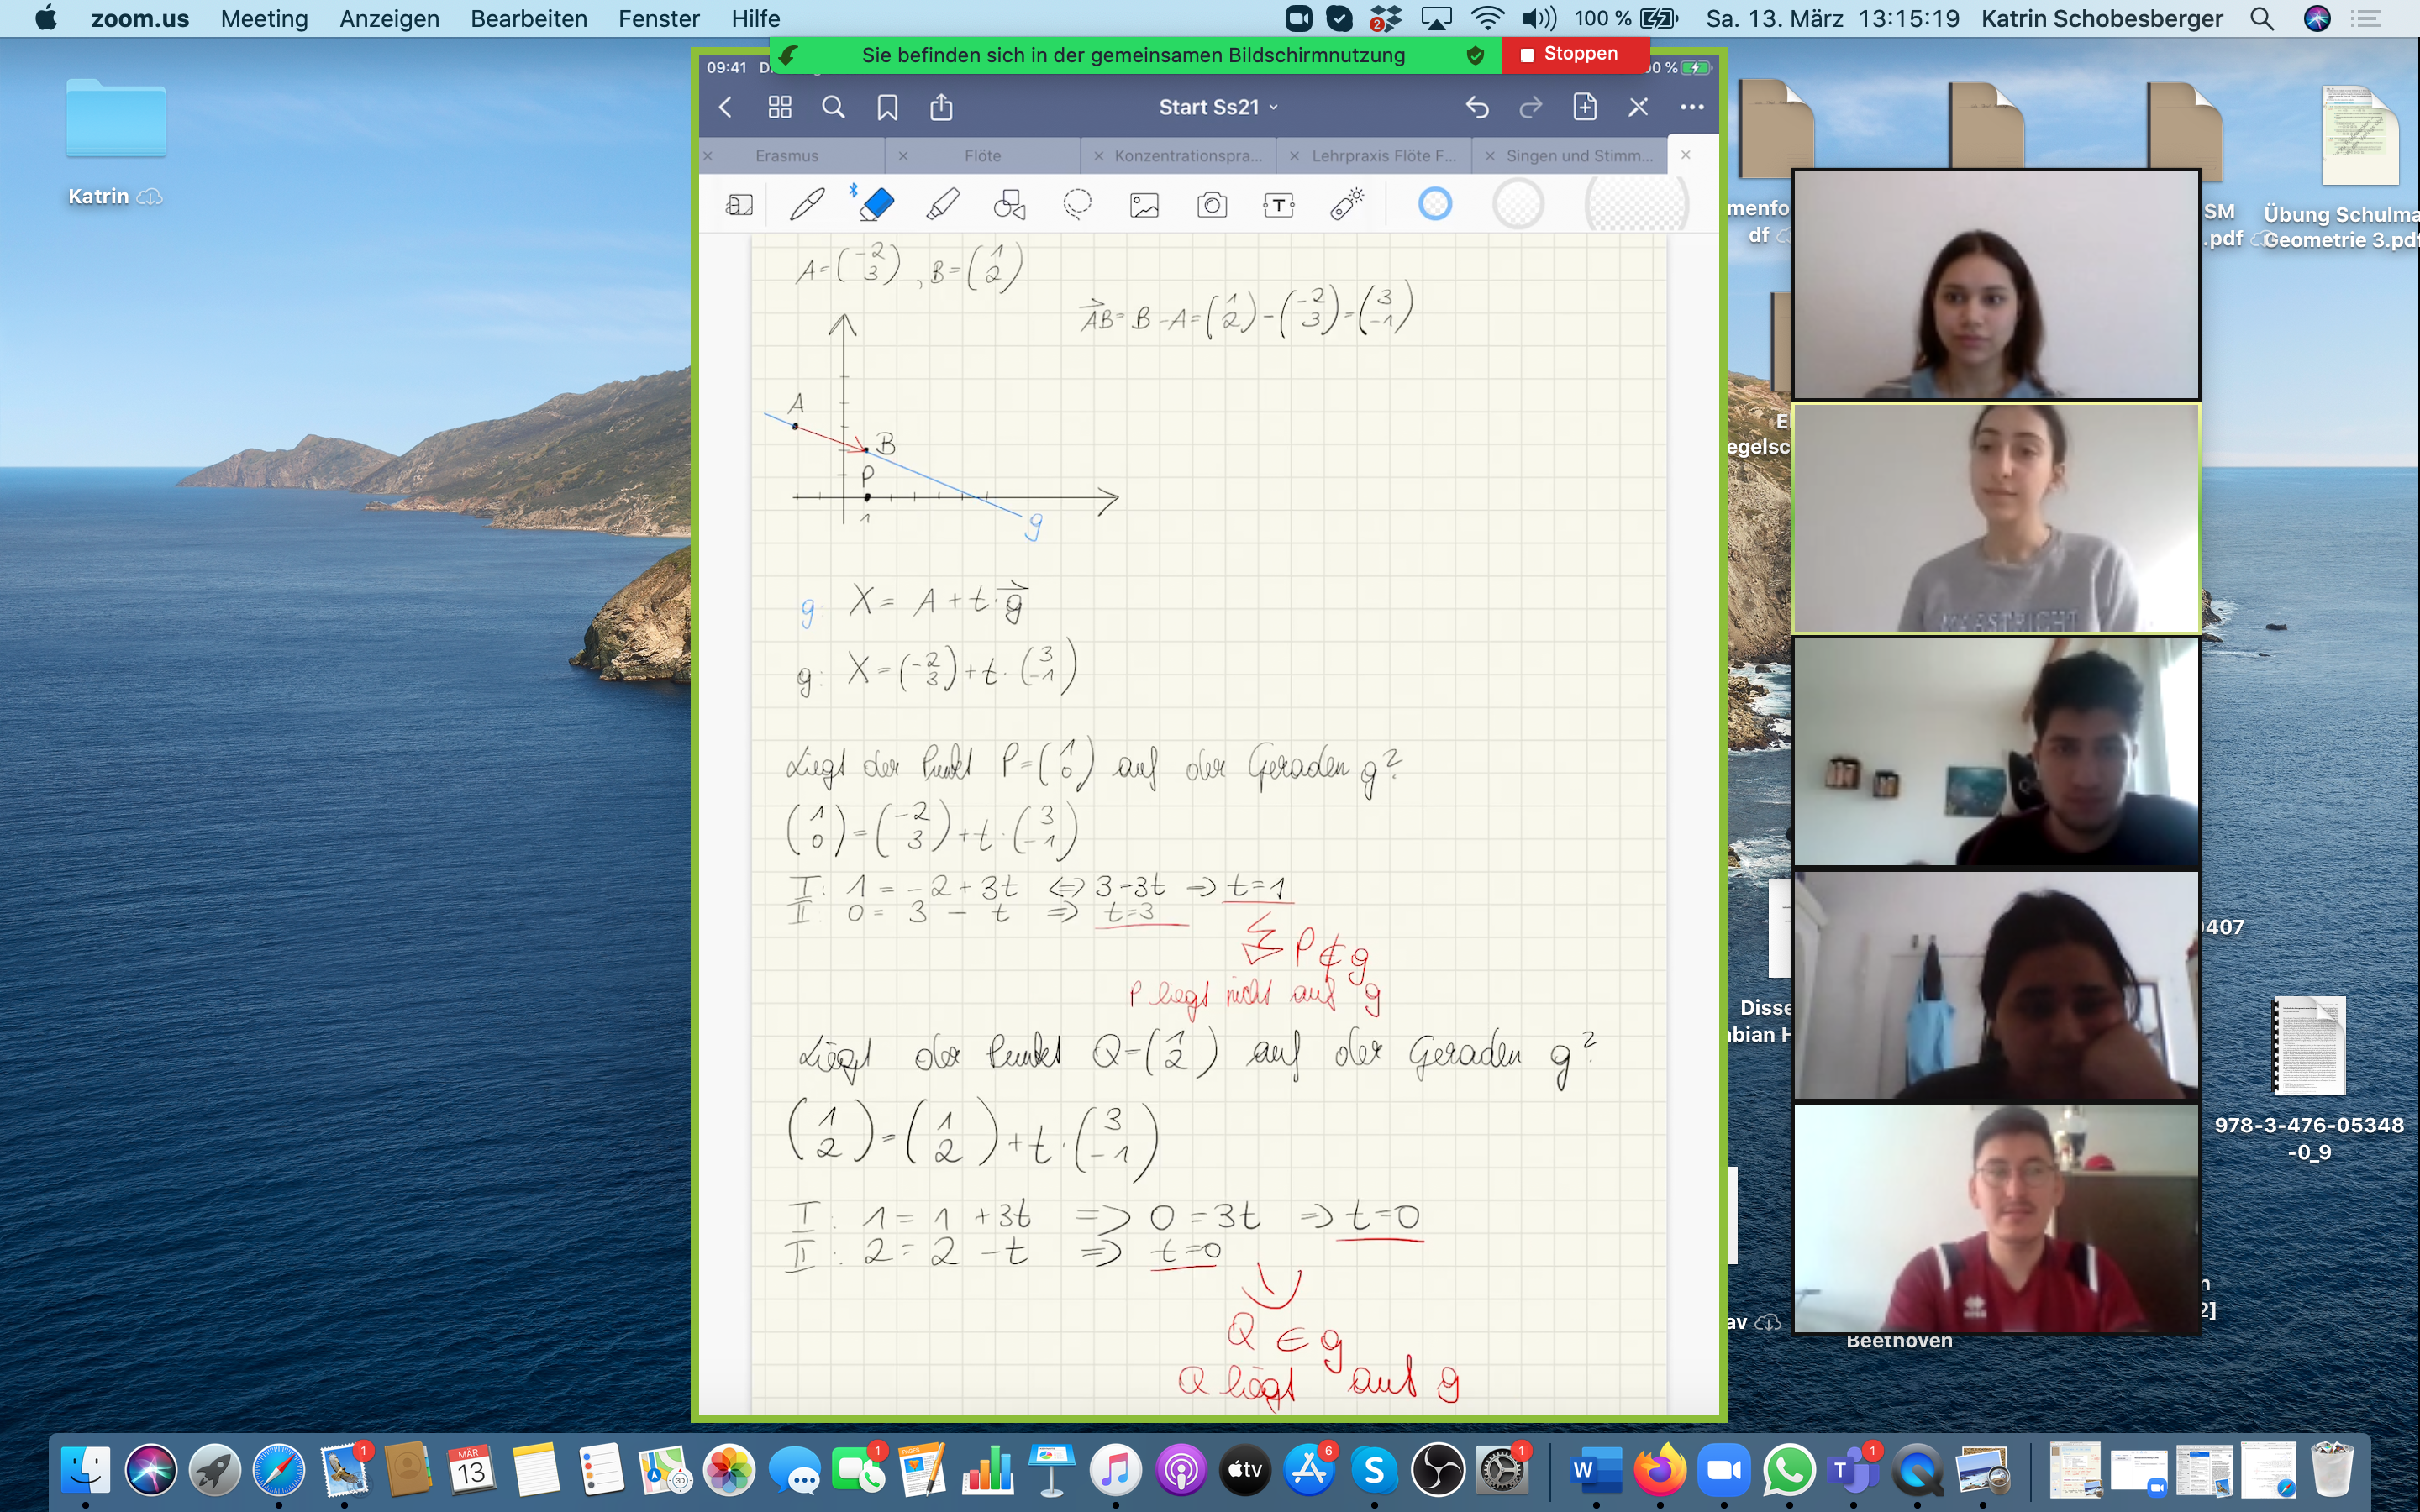Select the highlighter tool
Image resolution: width=2420 pixels, height=1512 pixels.
point(942,205)
